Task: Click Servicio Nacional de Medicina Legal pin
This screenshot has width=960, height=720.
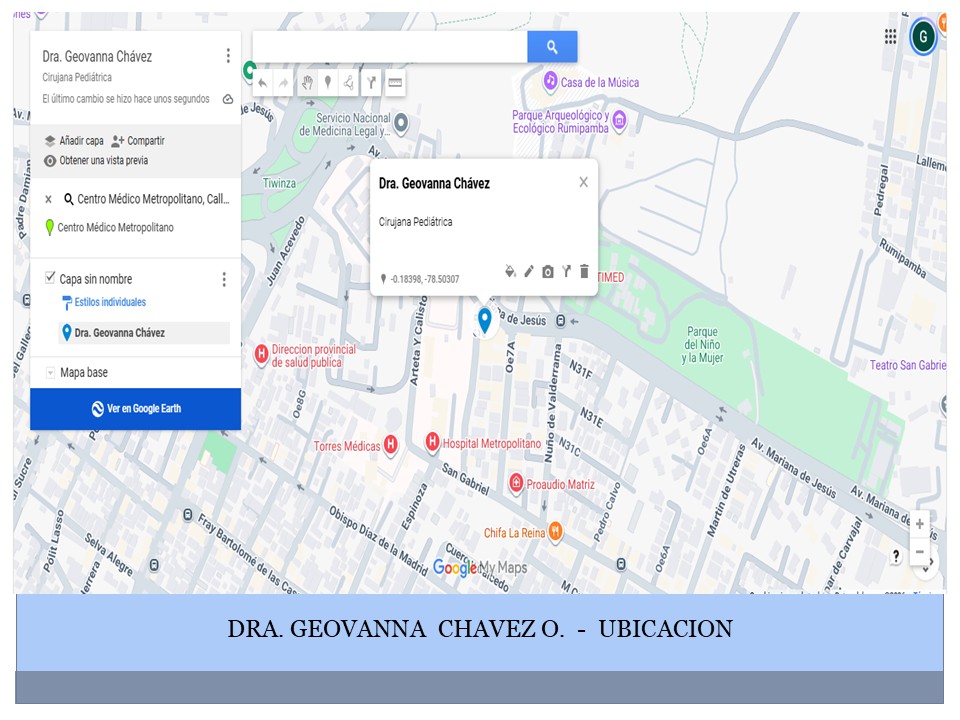Action: (400, 123)
